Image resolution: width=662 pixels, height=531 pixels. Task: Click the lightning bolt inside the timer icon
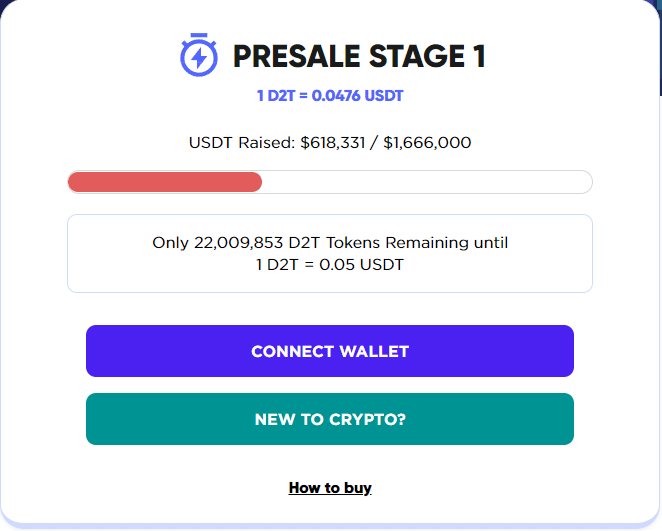pyautogui.click(x=199, y=57)
